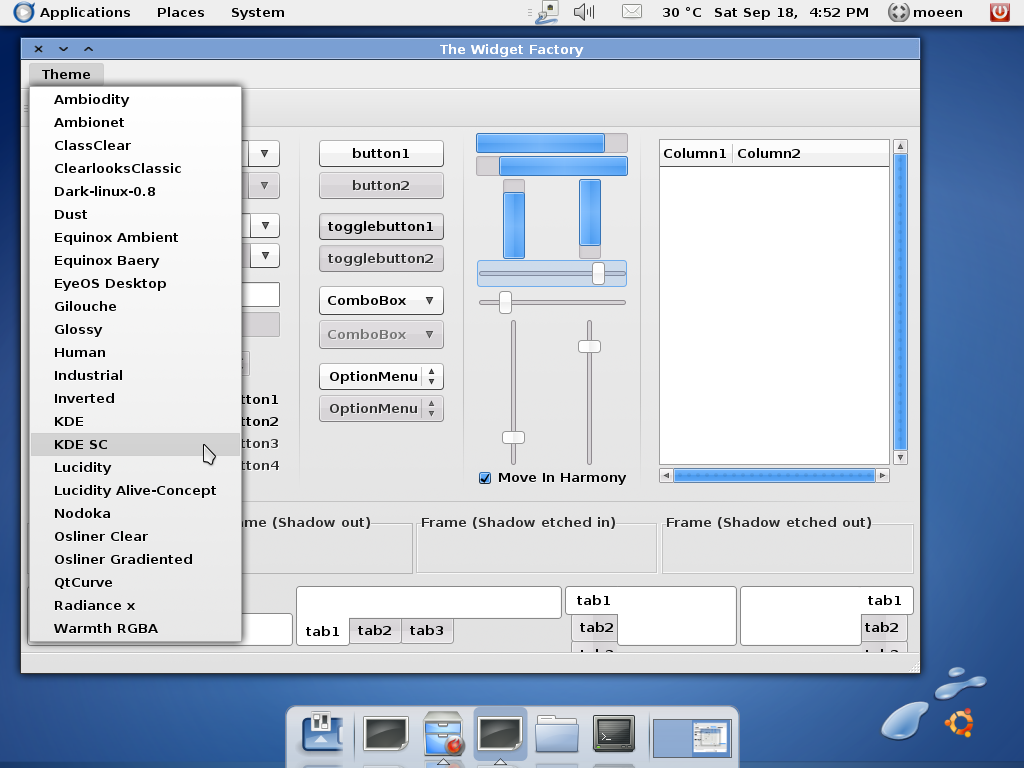Click the date and time display
The image size is (1024, 768).
[x=792, y=12]
